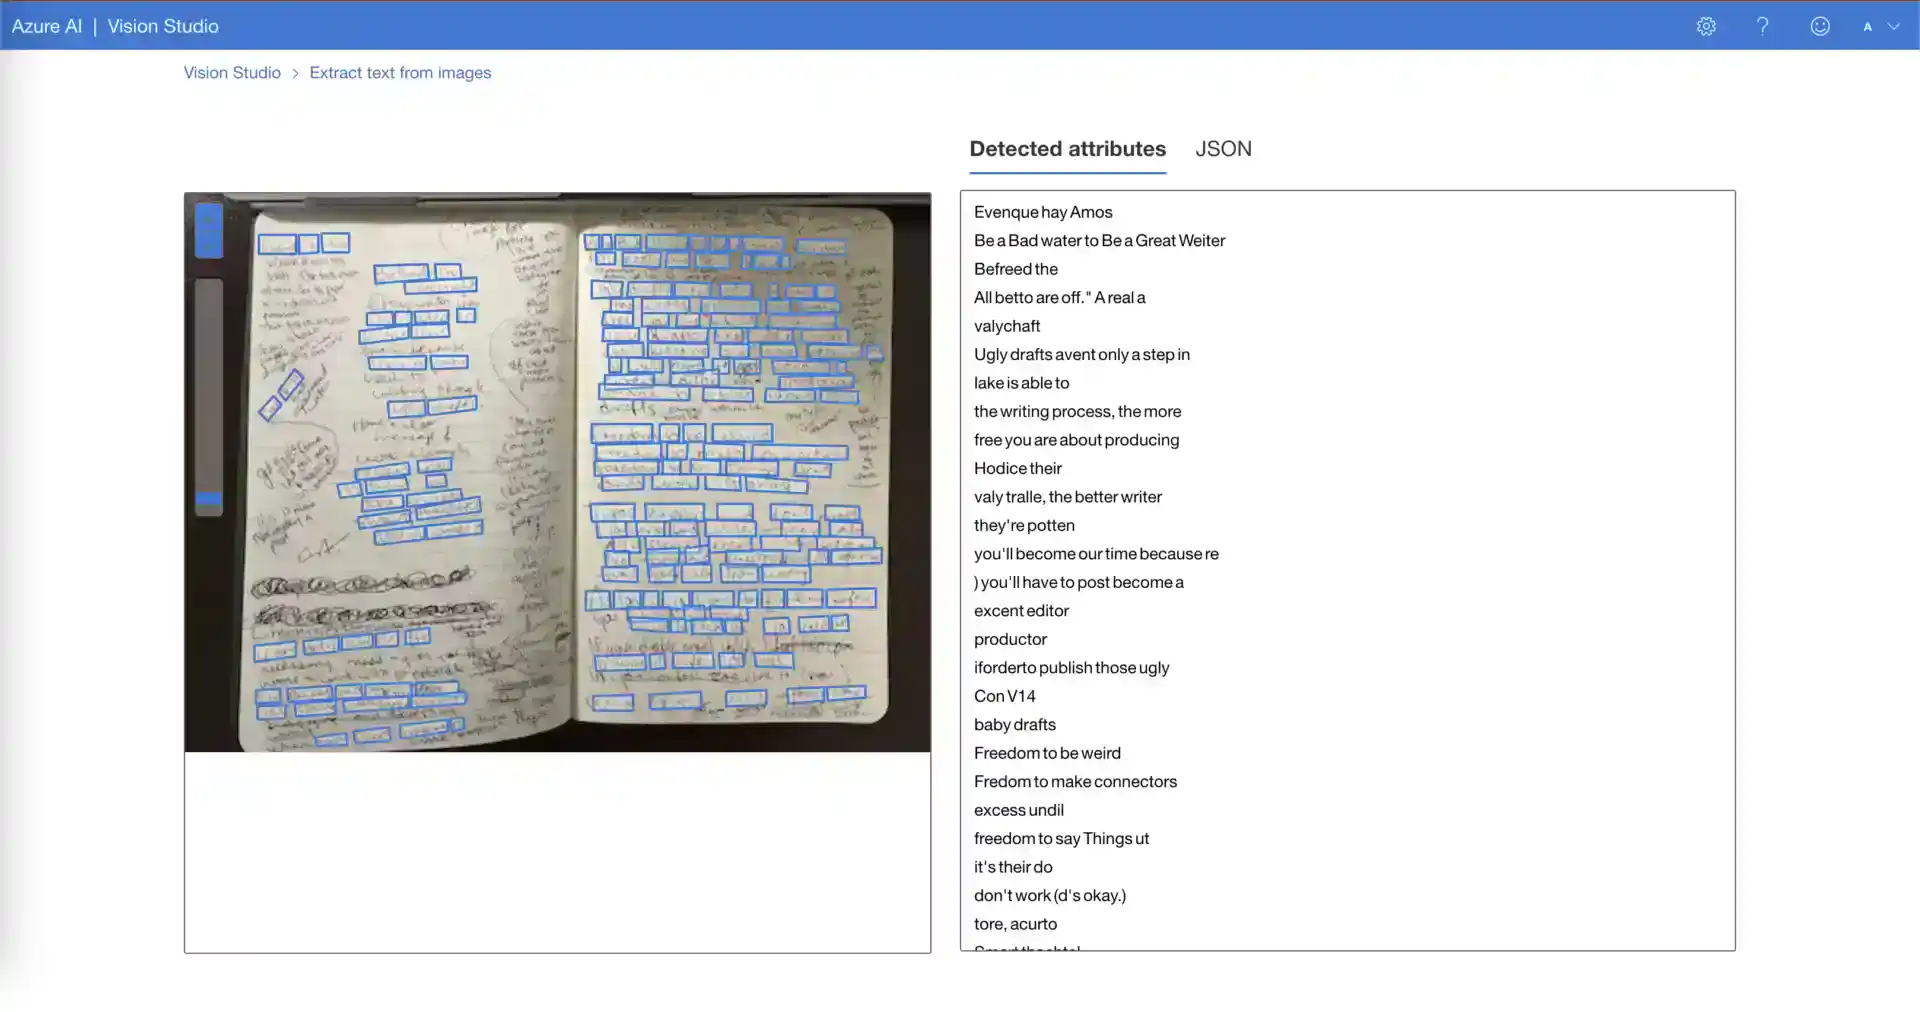Select the 'baby drafts' line
This screenshot has width=1920, height=1012.
tap(1014, 725)
